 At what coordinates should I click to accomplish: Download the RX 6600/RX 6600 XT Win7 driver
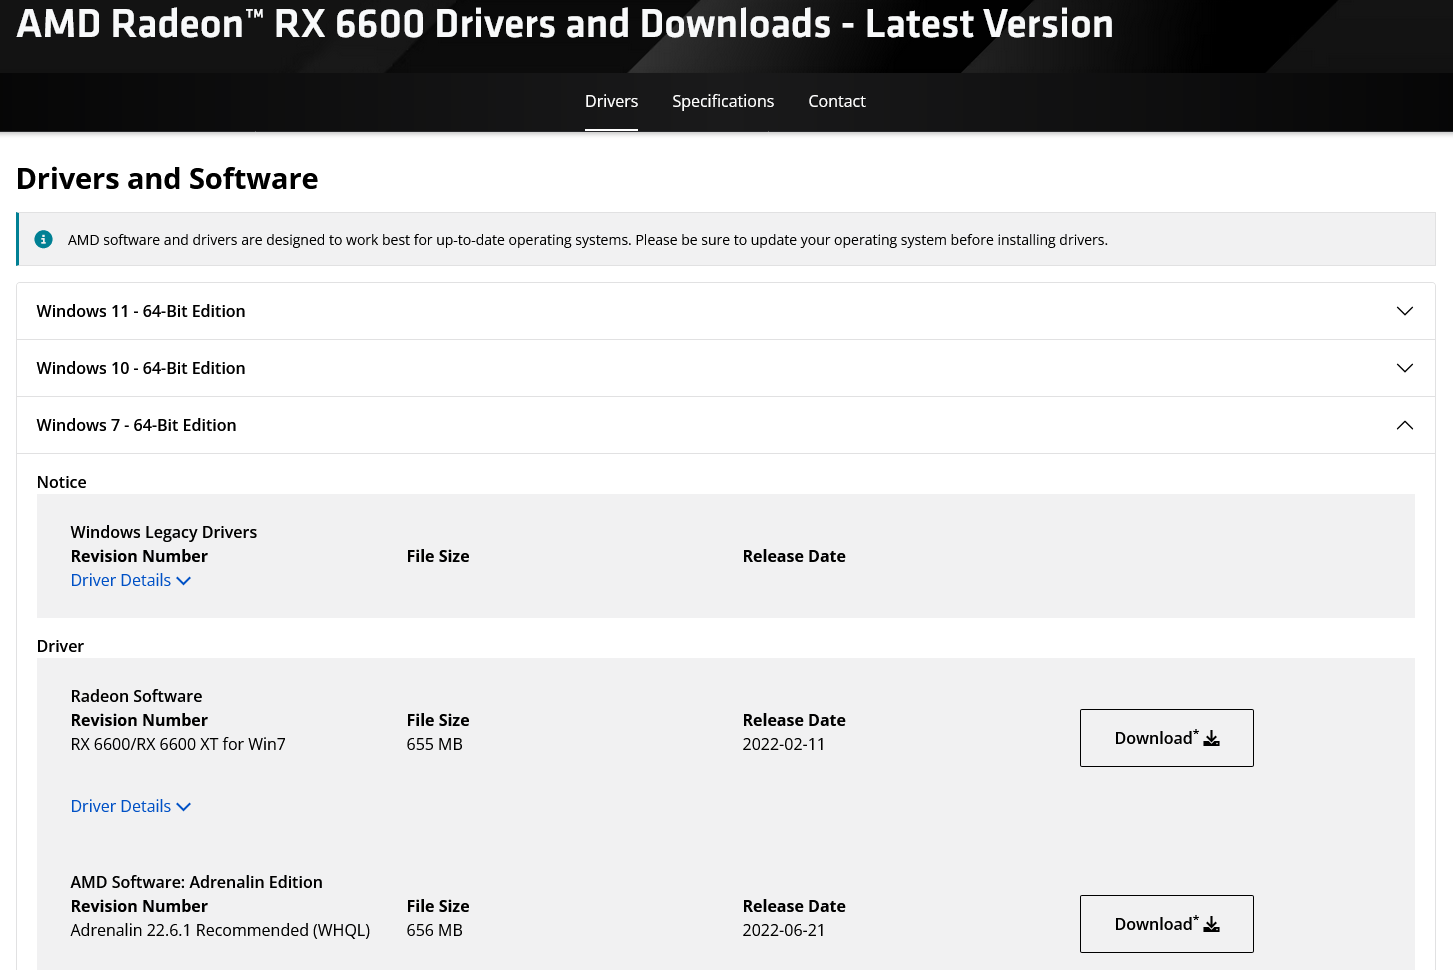(x=1166, y=738)
